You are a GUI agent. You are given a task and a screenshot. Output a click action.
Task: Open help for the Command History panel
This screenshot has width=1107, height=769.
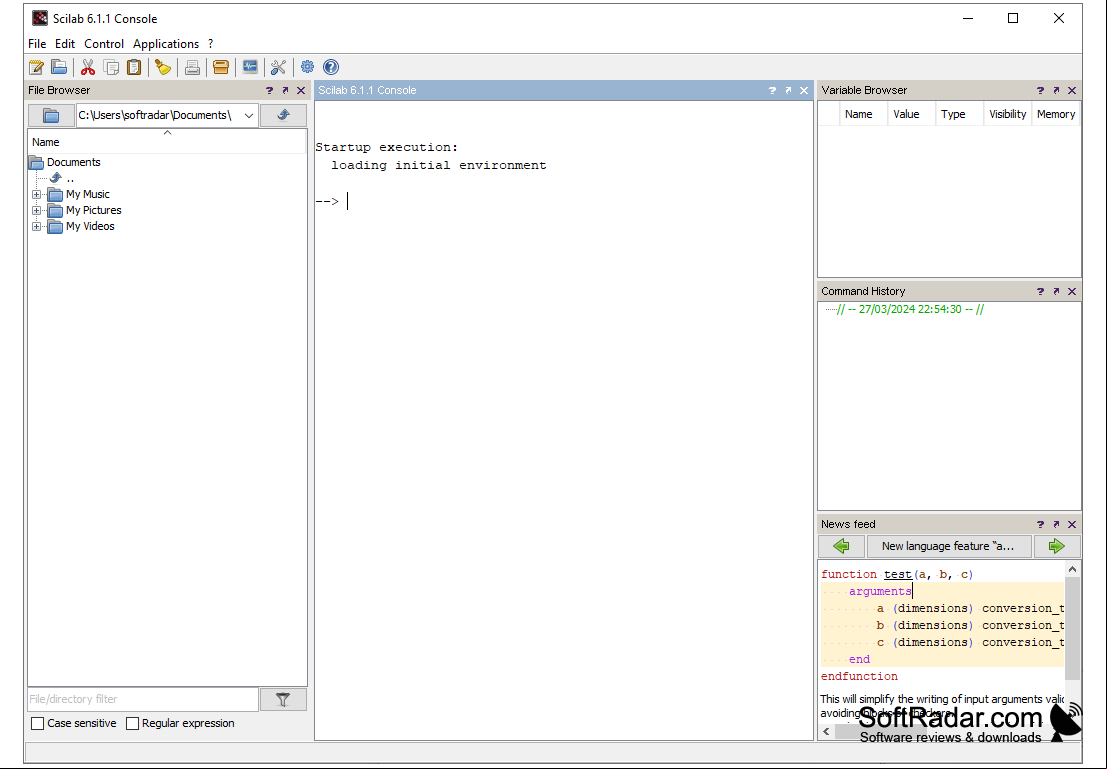1040,292
